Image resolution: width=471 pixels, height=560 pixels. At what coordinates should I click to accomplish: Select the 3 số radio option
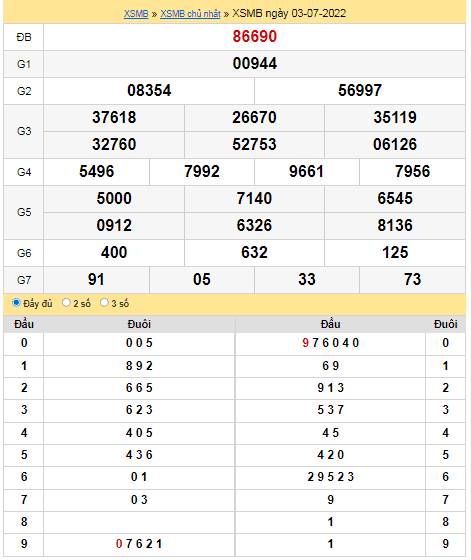[104, 303]
